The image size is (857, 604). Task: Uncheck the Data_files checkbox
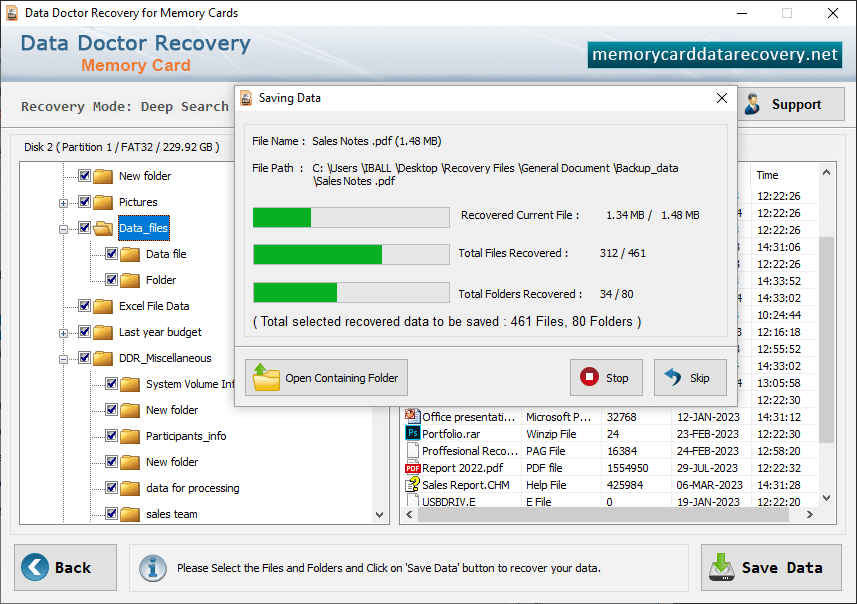coord(84,227)
